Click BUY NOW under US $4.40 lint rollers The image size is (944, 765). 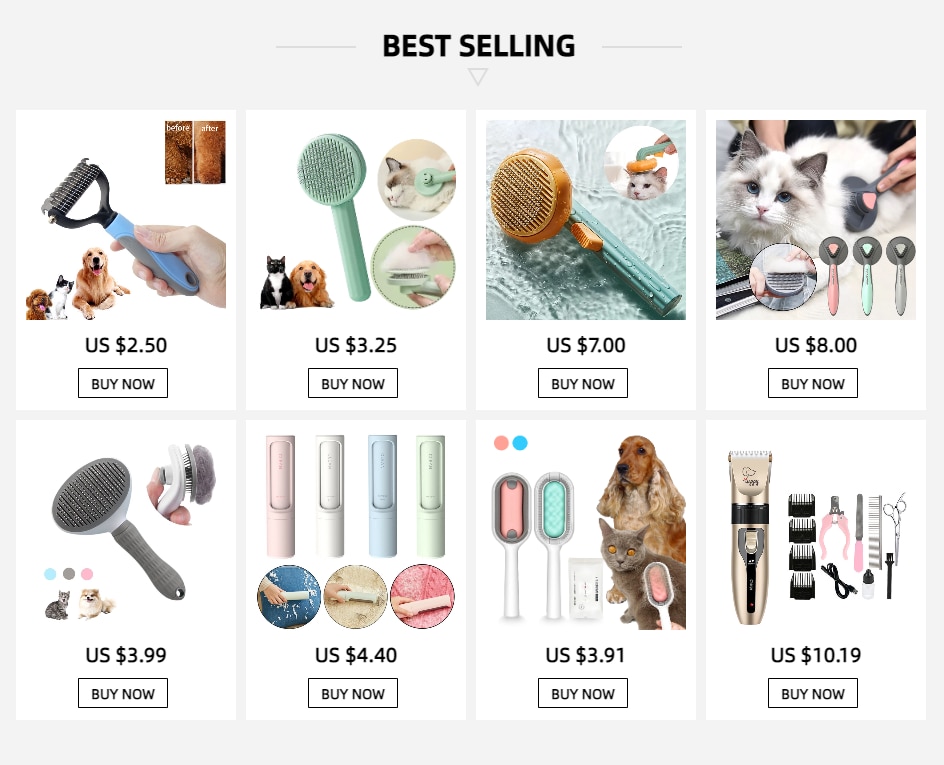pos(353,693)
